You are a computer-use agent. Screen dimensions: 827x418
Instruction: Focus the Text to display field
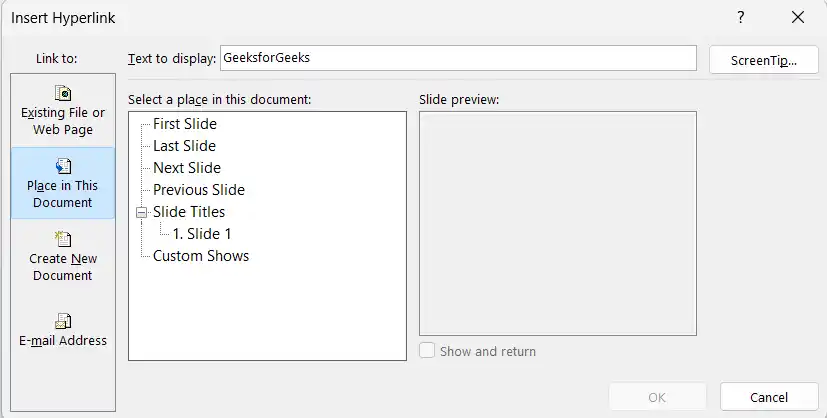click(458, 58)
